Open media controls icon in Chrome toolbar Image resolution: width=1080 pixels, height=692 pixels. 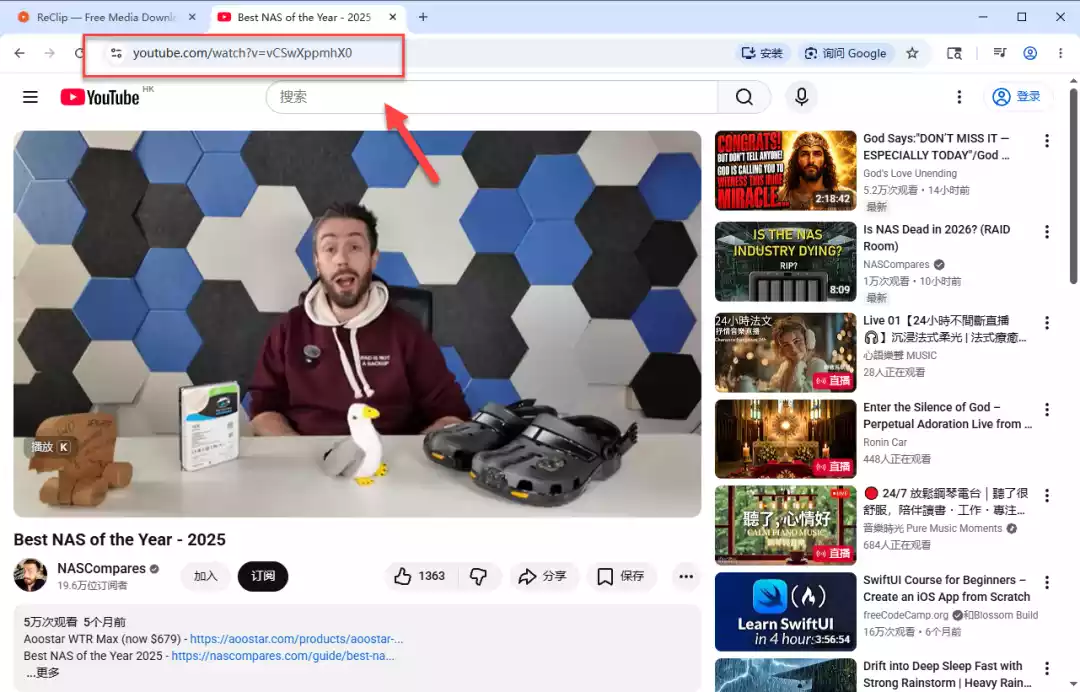pyautogui.click(x=1000, y=52)
